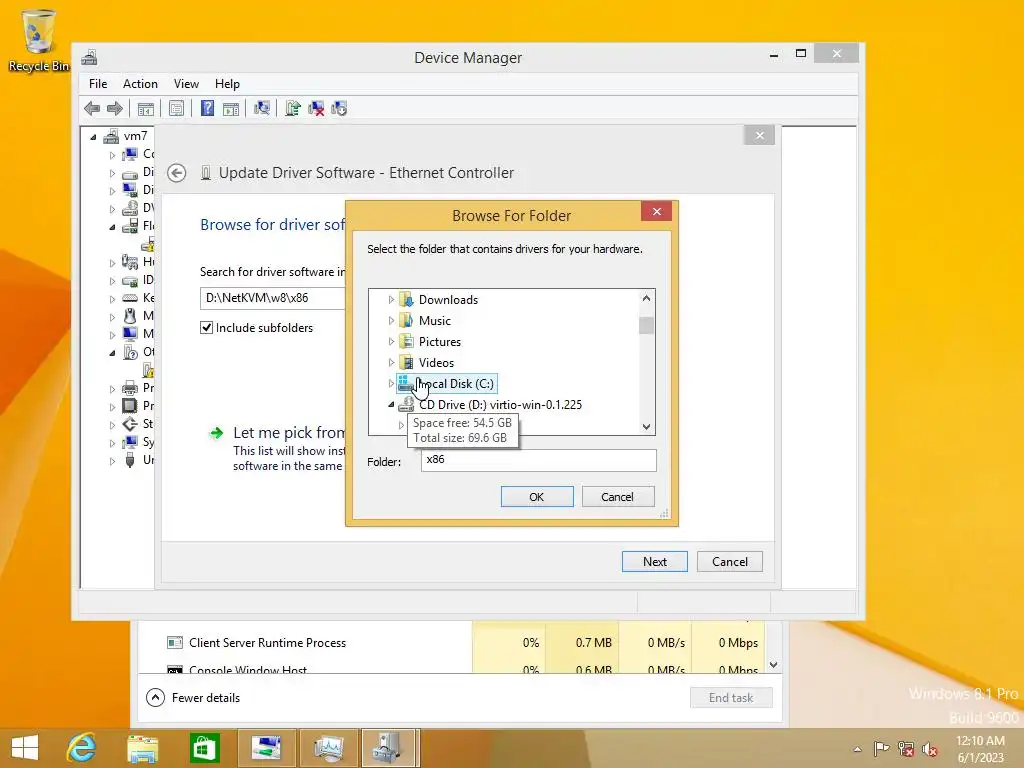Expand the Downloads folder node
The image size is (1024, 768).
391,300
